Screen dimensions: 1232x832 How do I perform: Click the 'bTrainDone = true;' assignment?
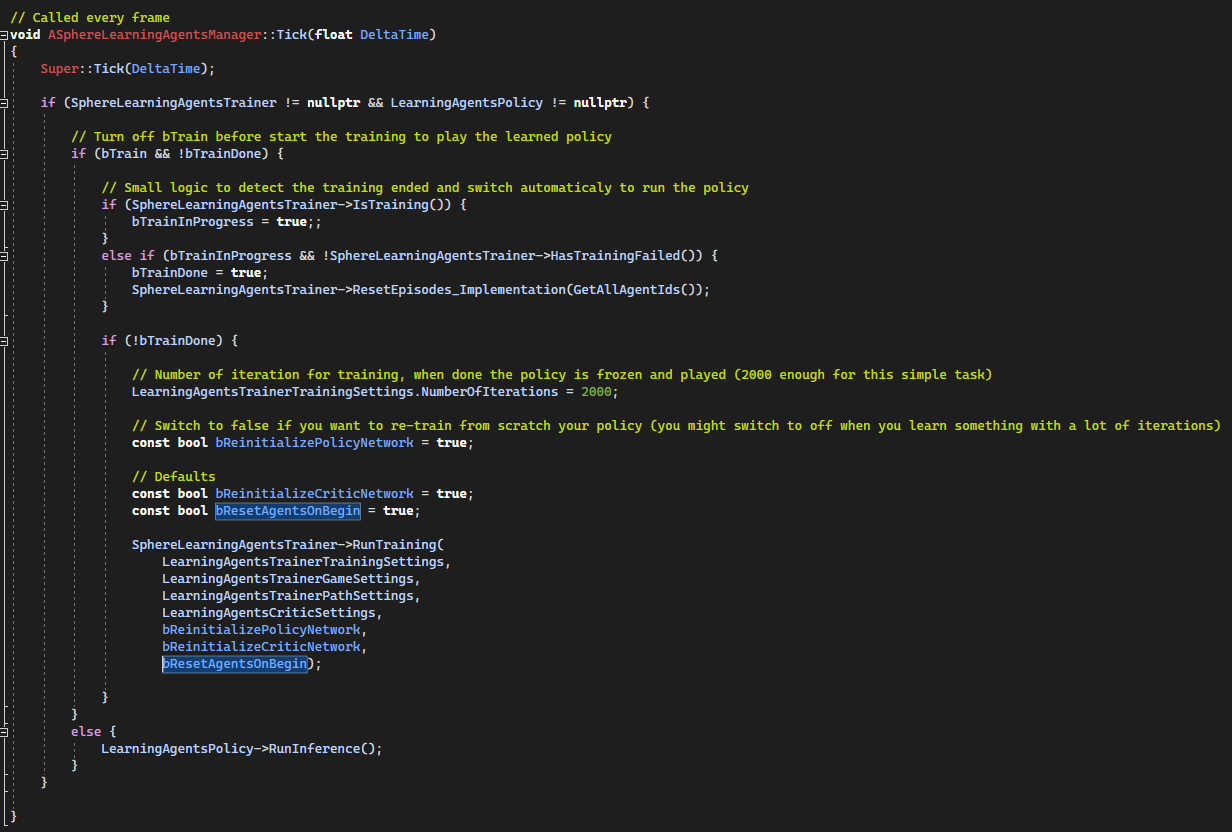200,273
